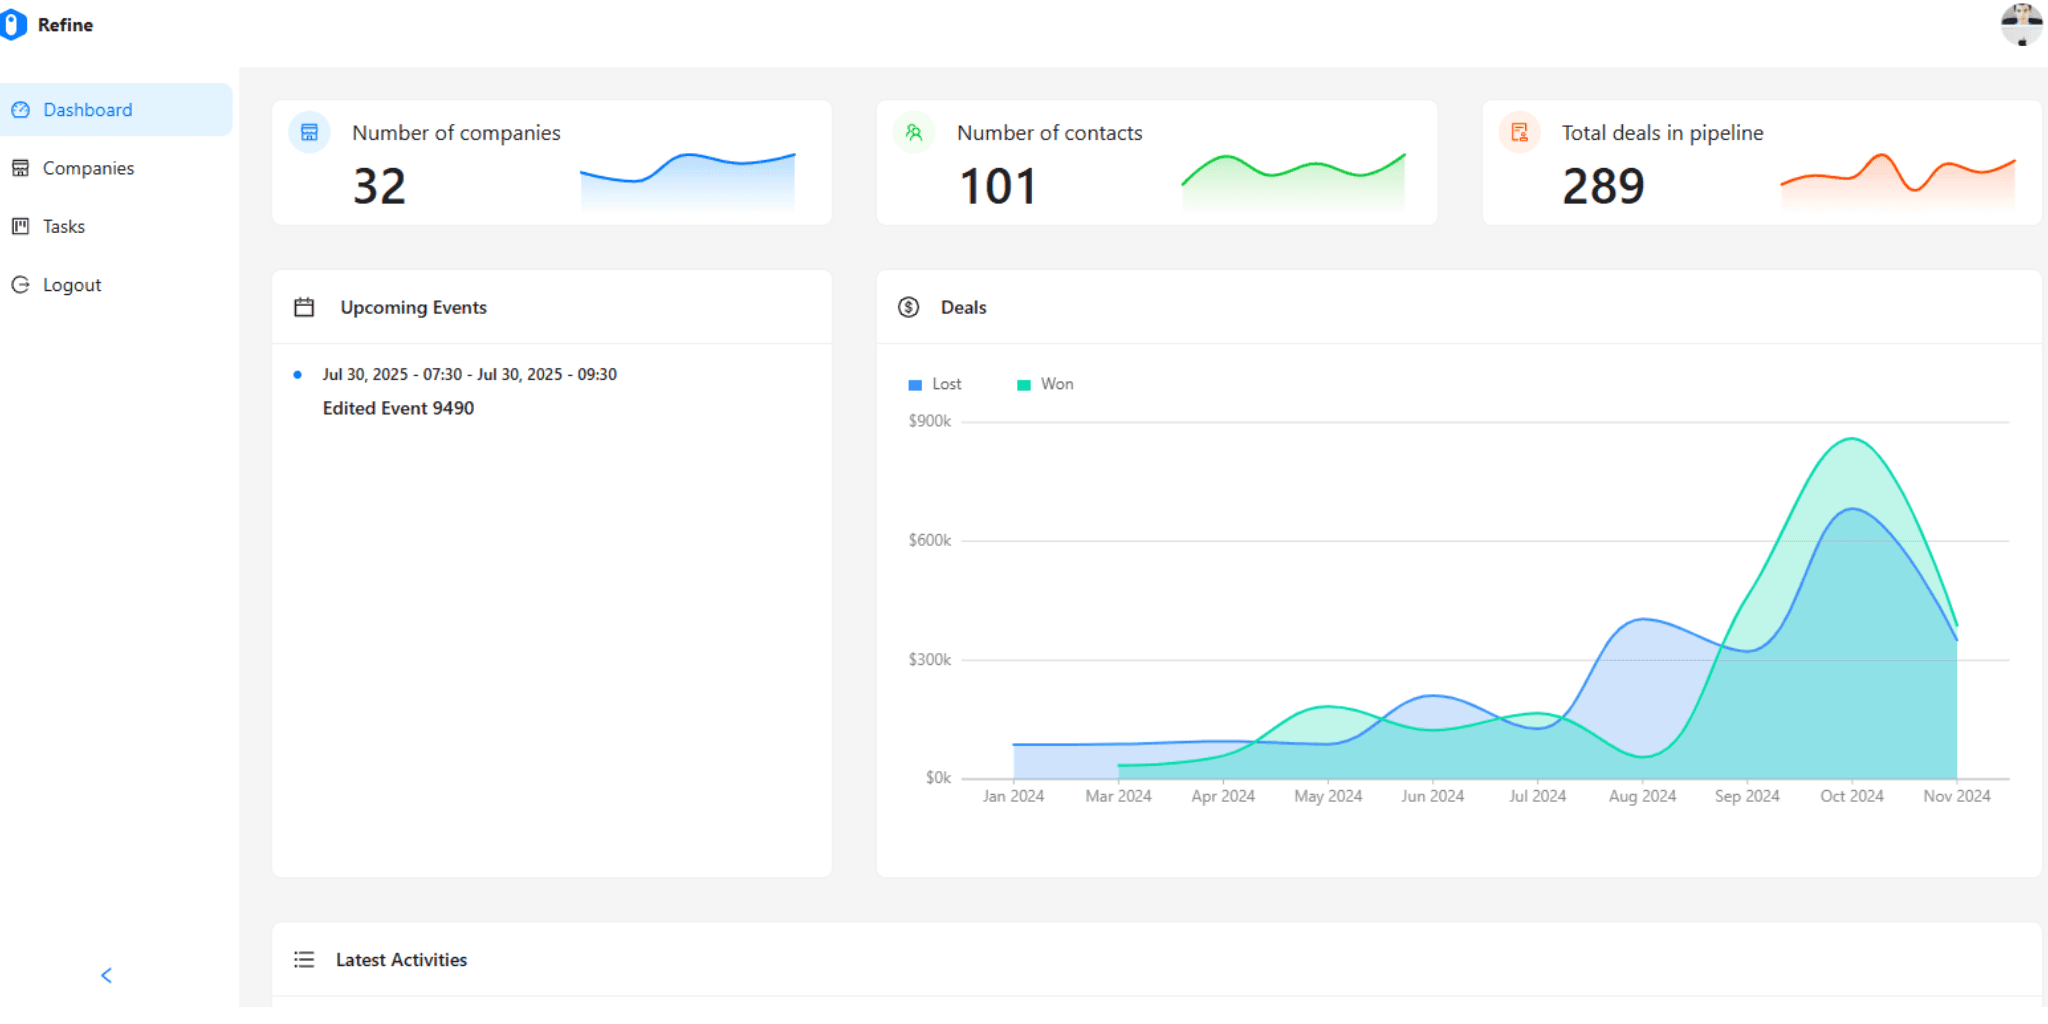Screen dimensions: 2048x1024
Task: Click the Number of contacts title
Action: click(1049, 133)
